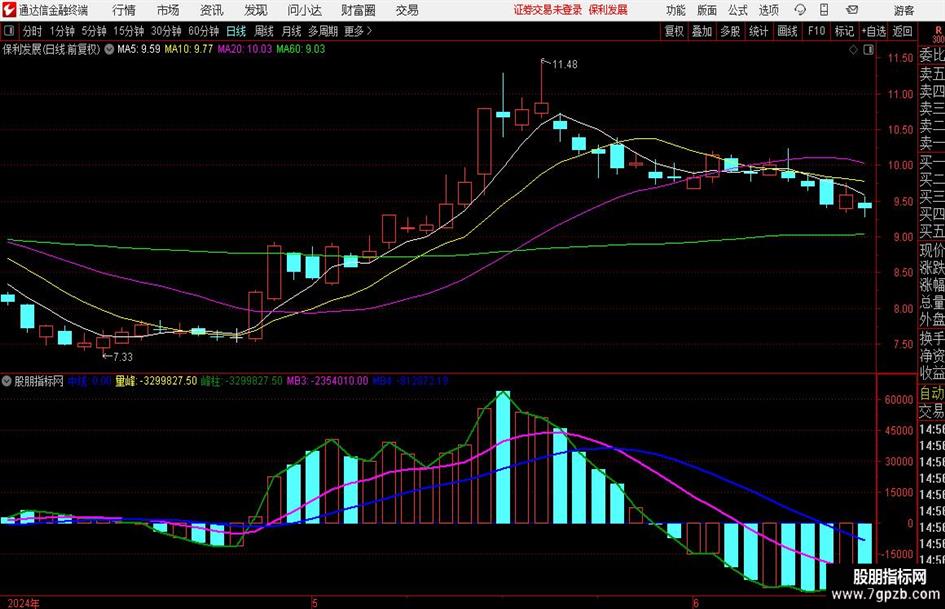
Task: Click the MA10: 9.77 indicator value
Action: tap(189, 49)
